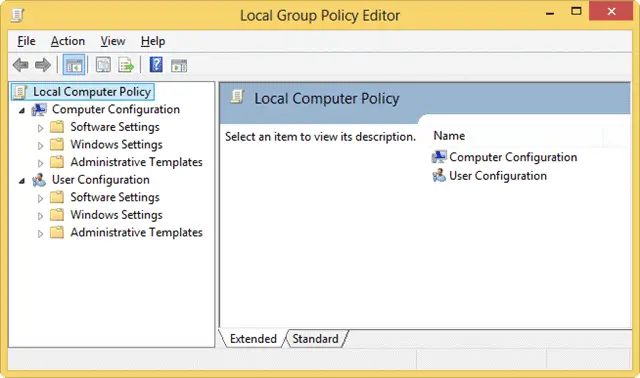Select Local Computer Policy root label in tree

pos(92,92)
